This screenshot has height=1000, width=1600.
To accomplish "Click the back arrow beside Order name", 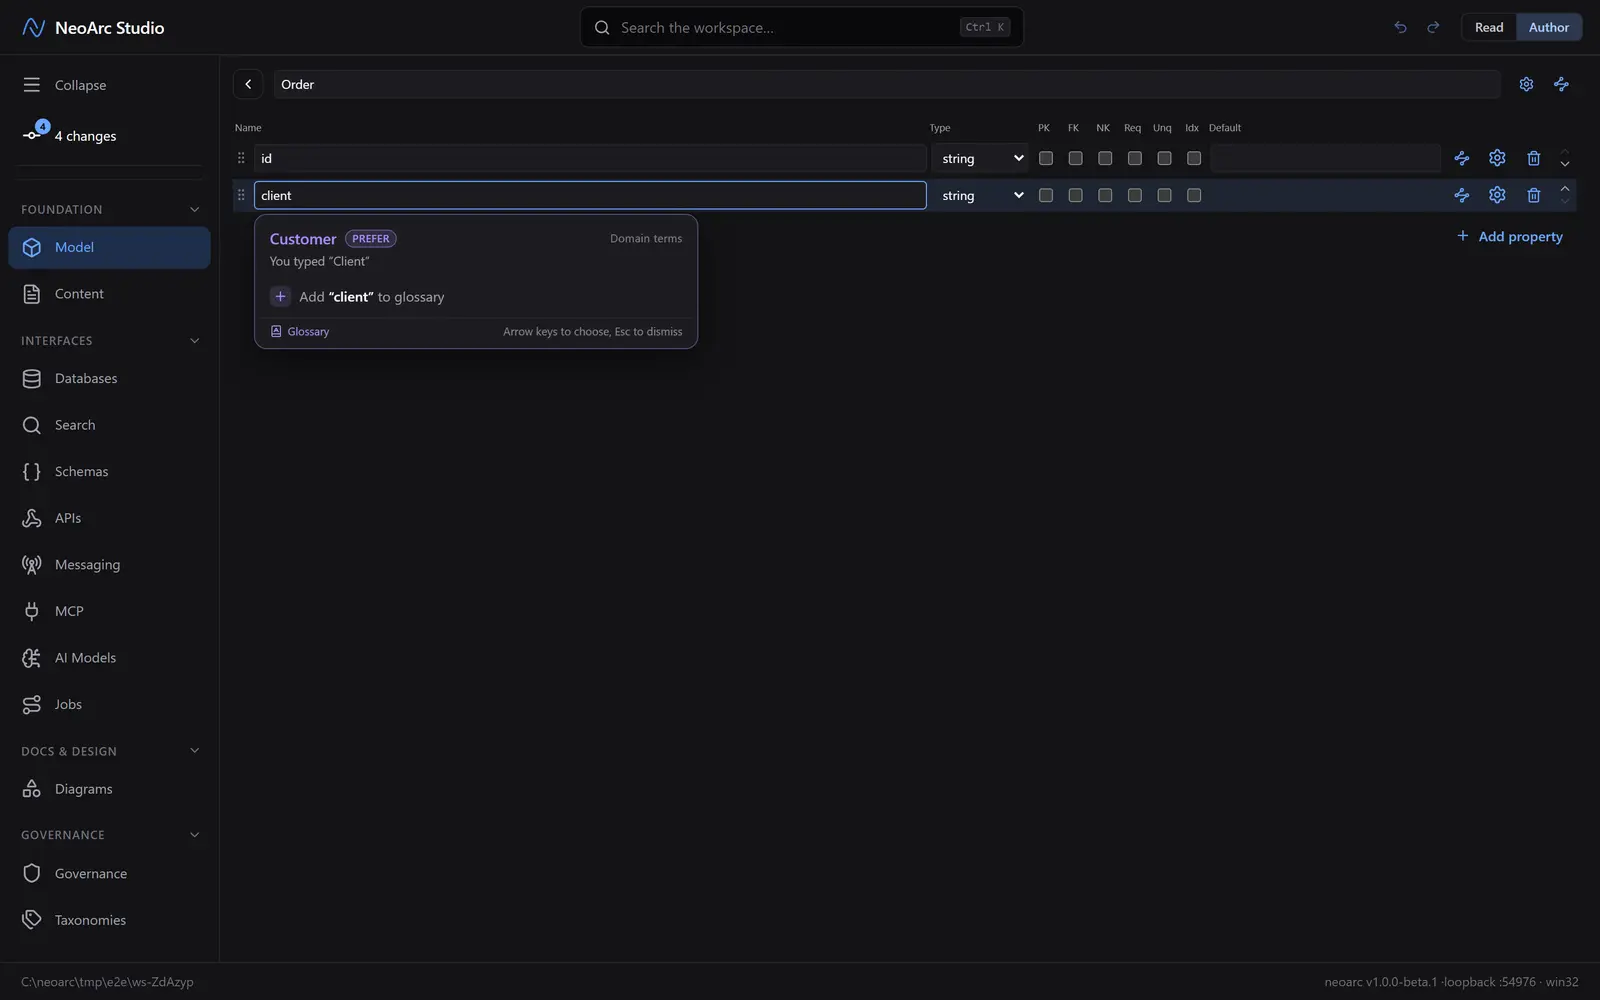I will [x=248, y=84].
